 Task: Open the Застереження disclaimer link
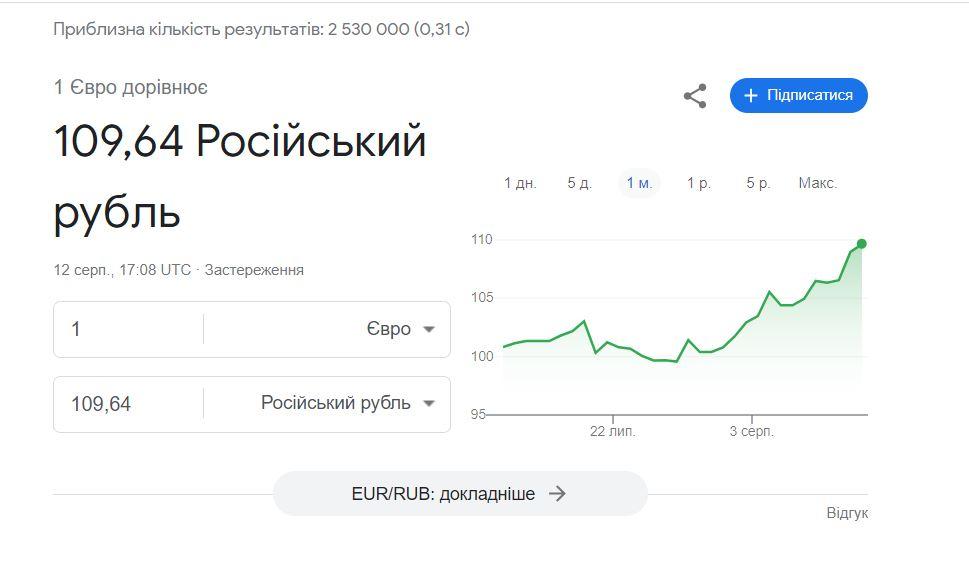point(254,270)
